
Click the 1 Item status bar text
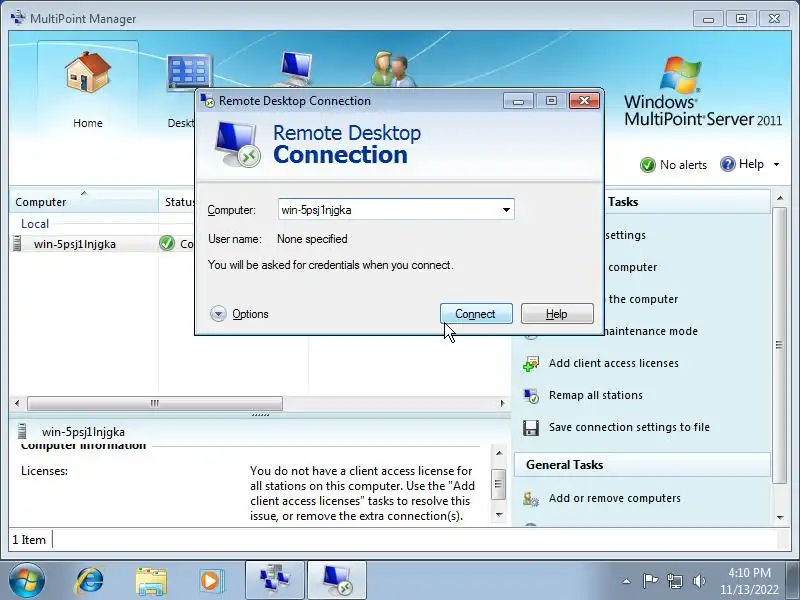pos(29,539)
